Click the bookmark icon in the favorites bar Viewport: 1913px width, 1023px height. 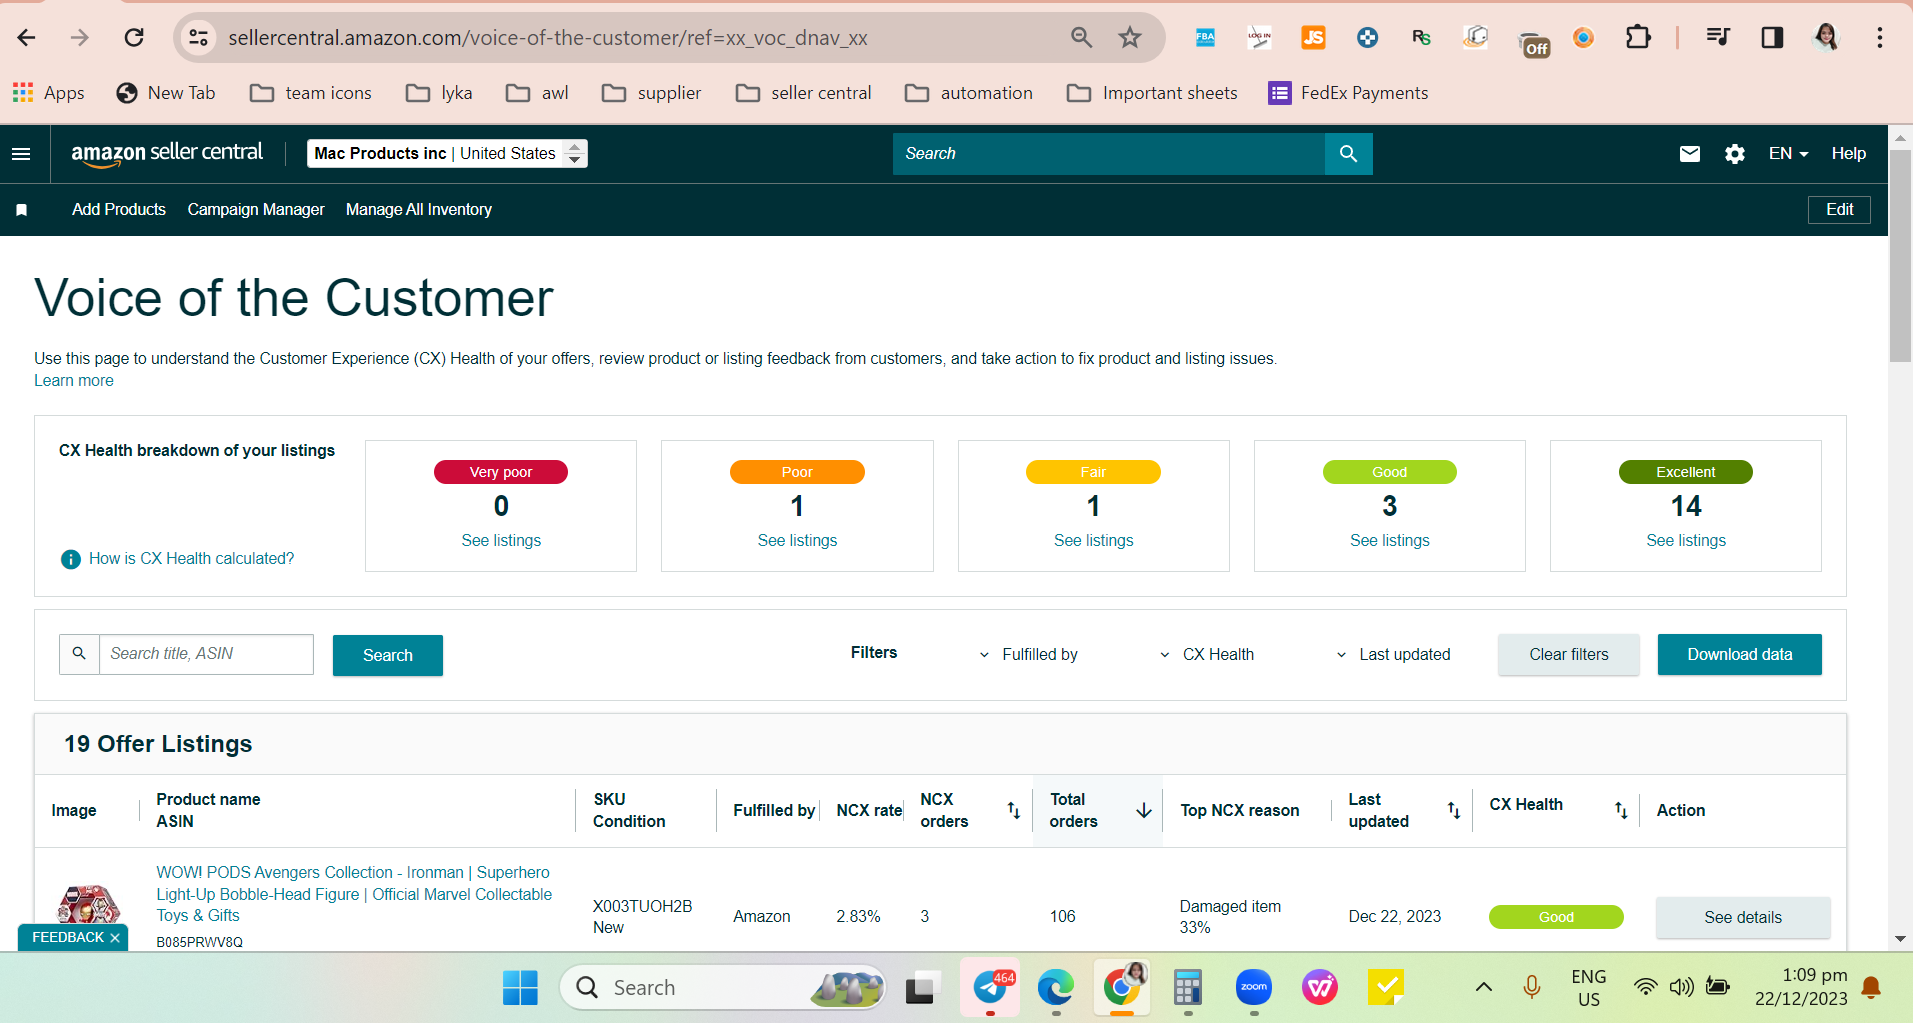[21, 210]
